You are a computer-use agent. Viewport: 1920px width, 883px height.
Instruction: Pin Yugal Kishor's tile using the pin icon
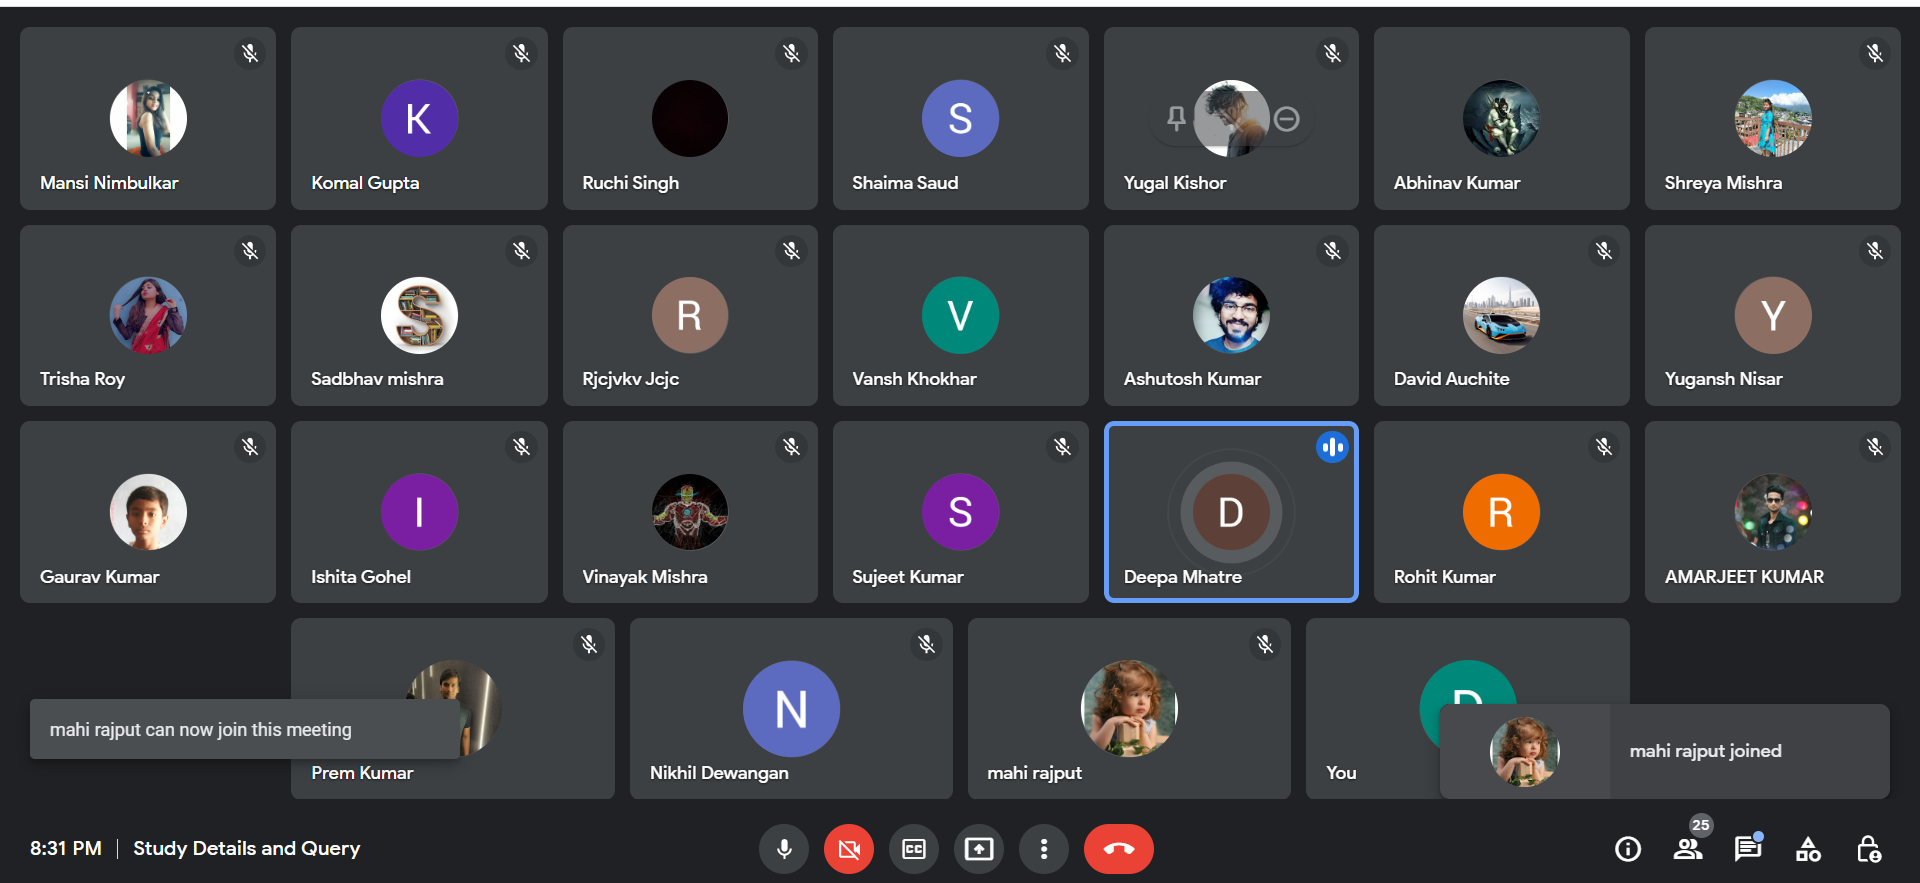[x=1176, y=119]
